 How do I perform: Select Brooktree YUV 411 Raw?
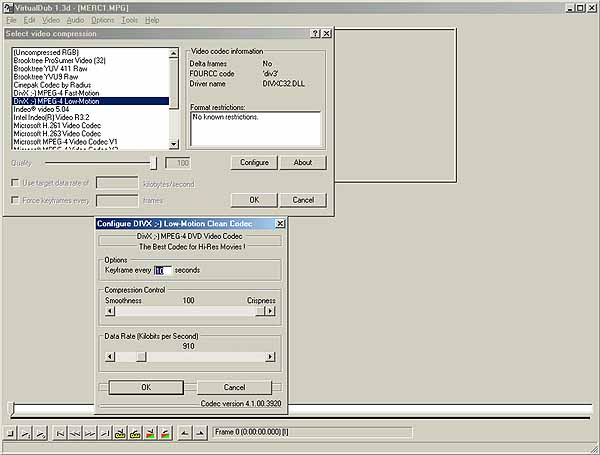pos(91,68)
